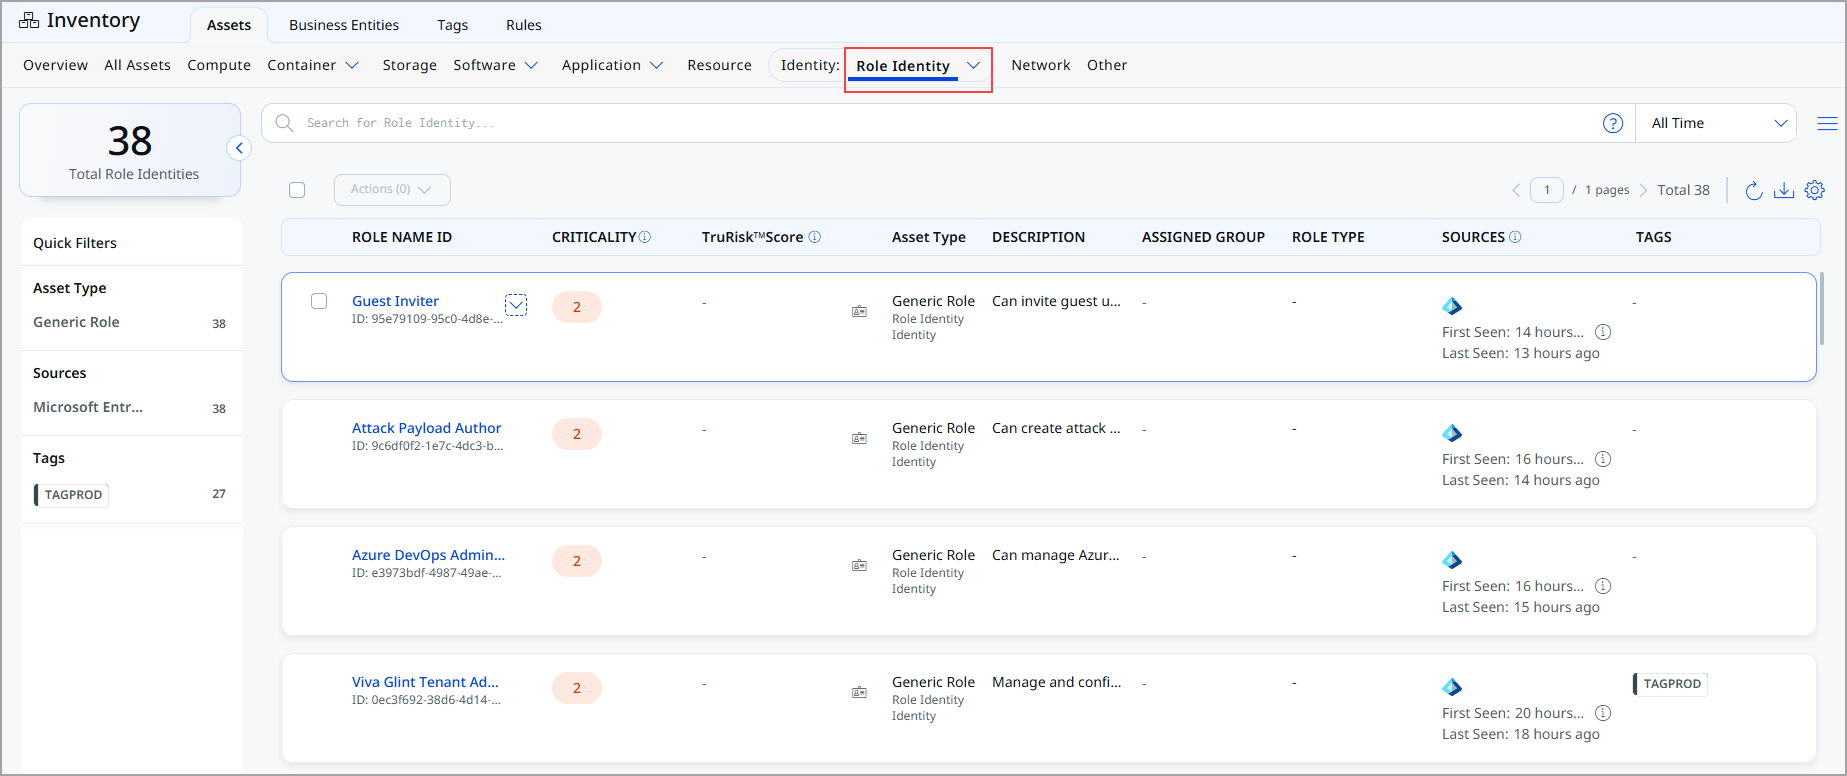Check the Guest Inviter row checkbox
Screen dimensions: 1847x776
point(319,301)
